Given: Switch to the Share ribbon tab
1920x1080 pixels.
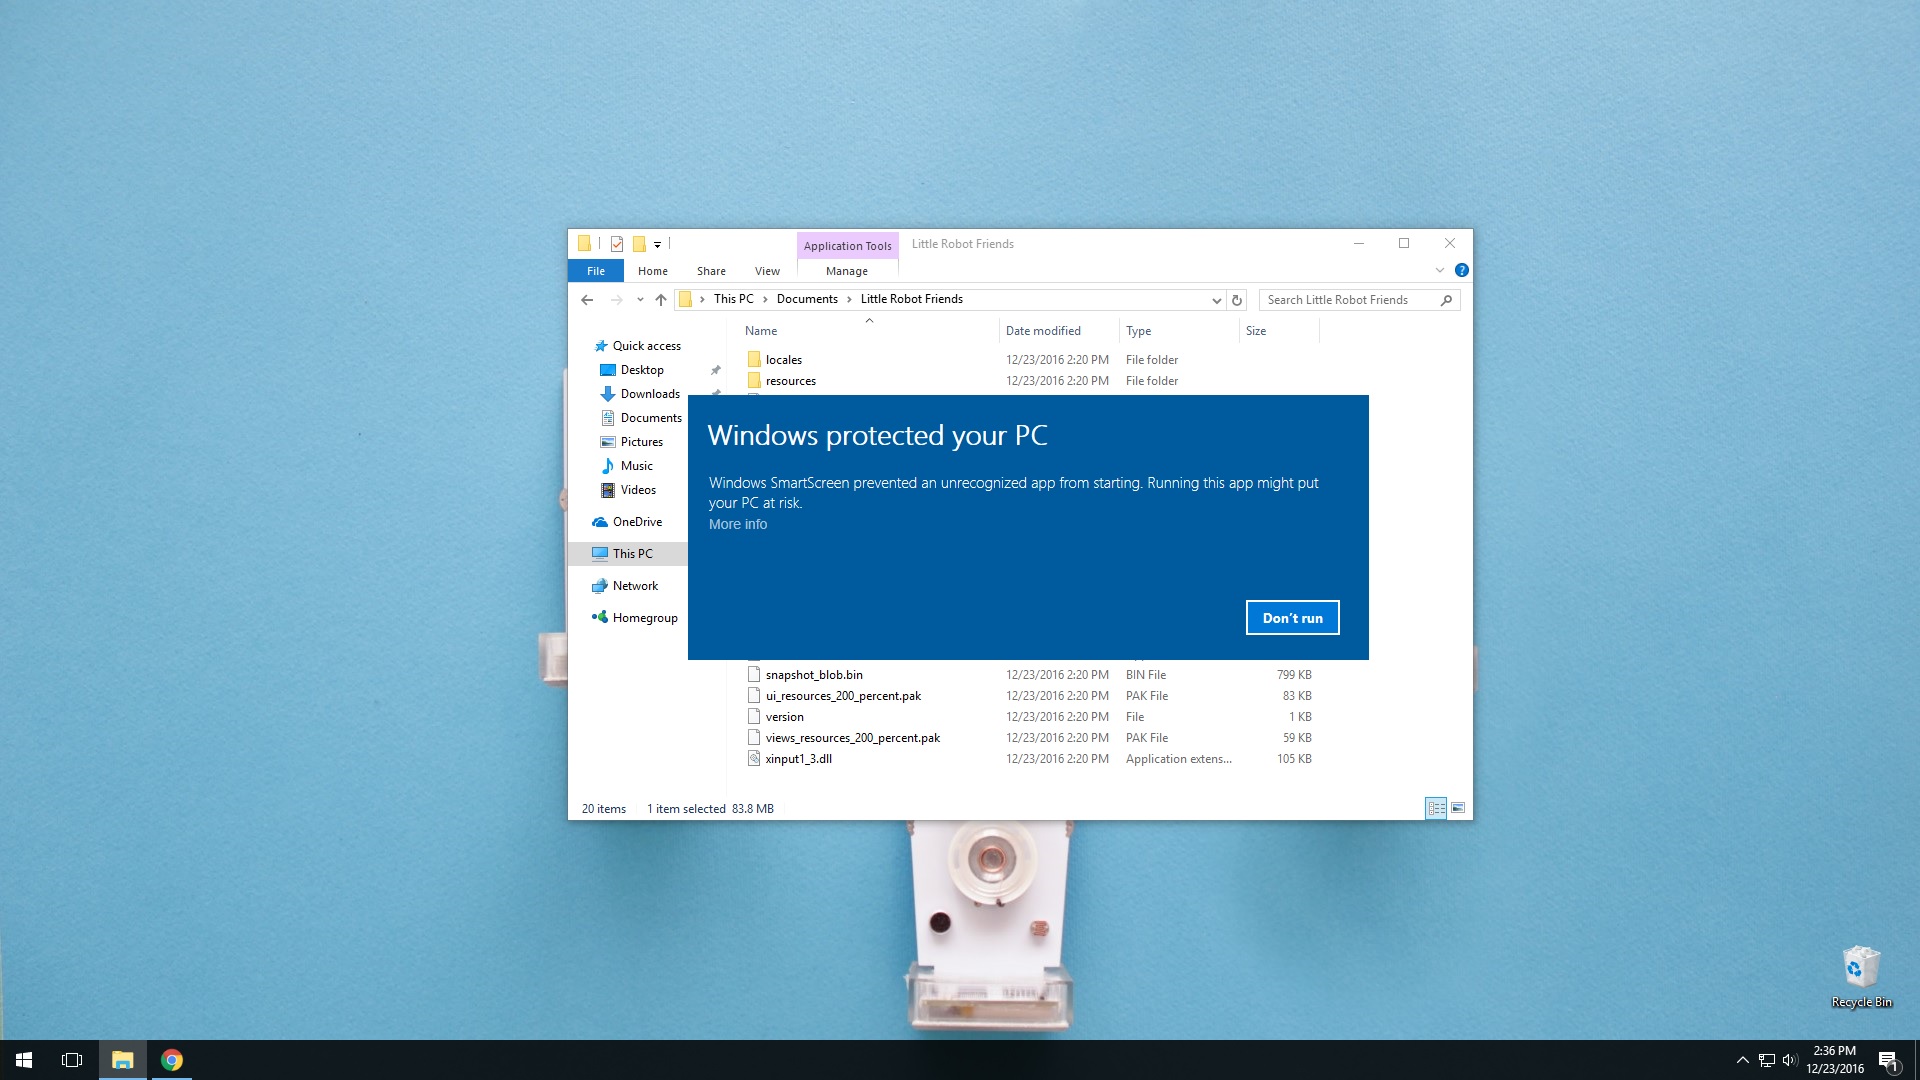Looking at the screenshot, I should click(711, 271).
